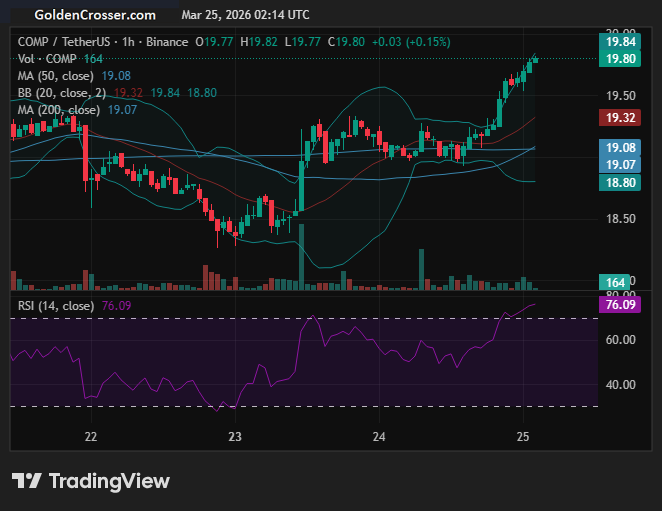This screenshot has height=511, width=662.
Task: Click the 60.00 RSI axis tick
Action: pyautogui.click(x=621, y=340)
